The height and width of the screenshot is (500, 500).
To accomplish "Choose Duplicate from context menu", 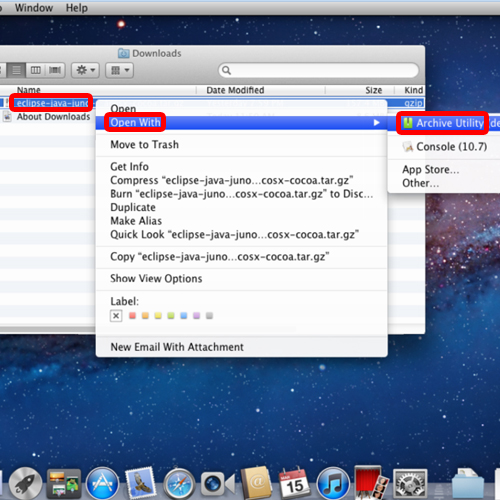I will point(133,207).
